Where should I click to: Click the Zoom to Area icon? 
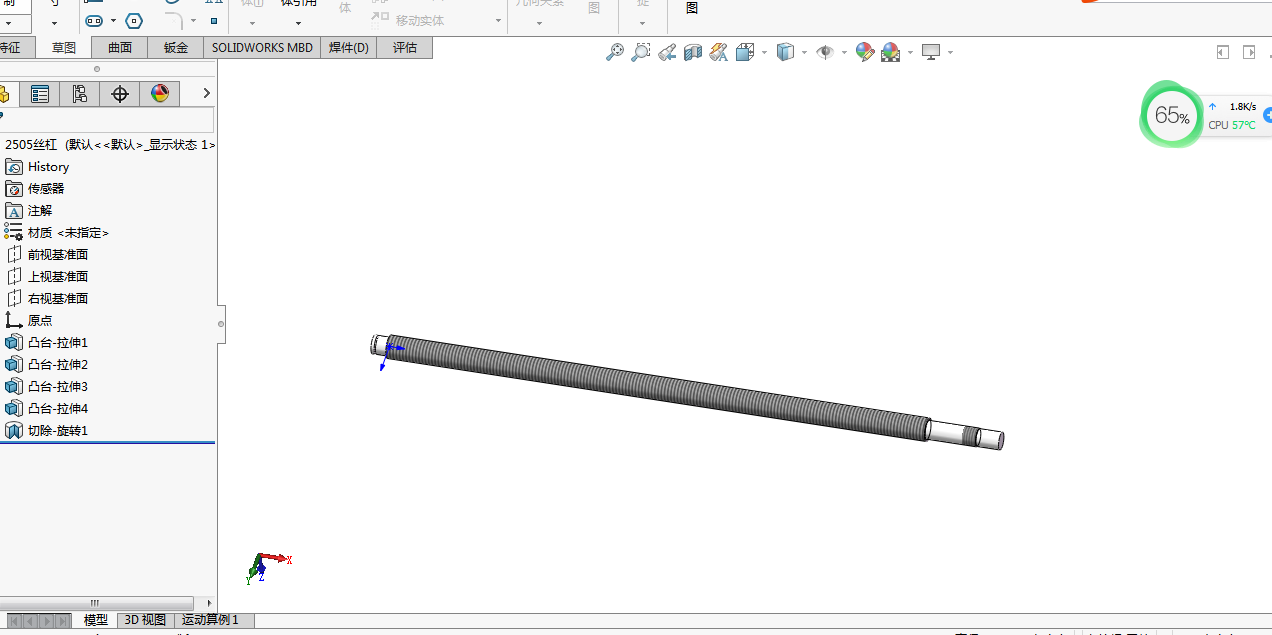pos(641,52)
